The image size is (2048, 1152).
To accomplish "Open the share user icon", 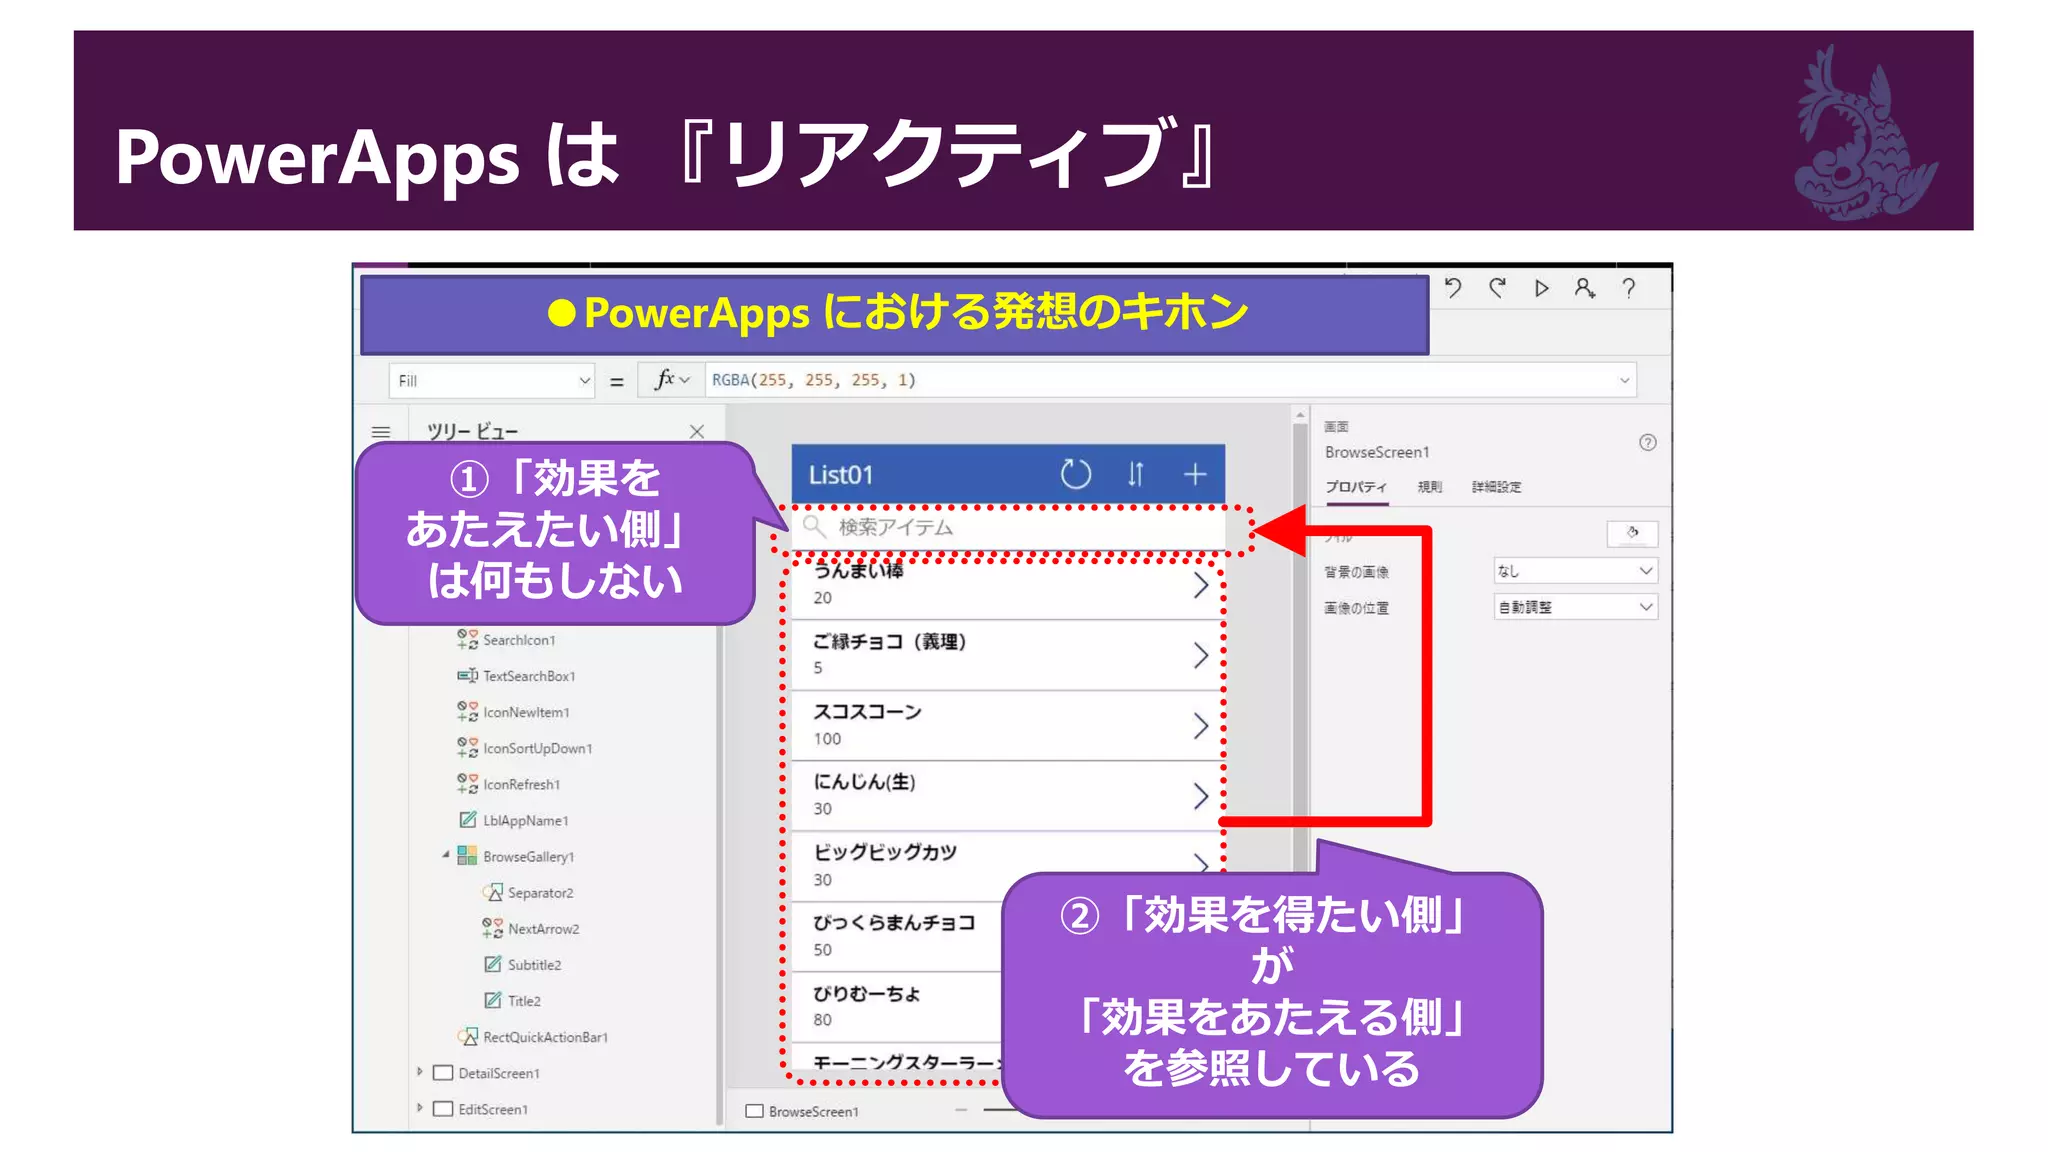I will pos(1585,288).
